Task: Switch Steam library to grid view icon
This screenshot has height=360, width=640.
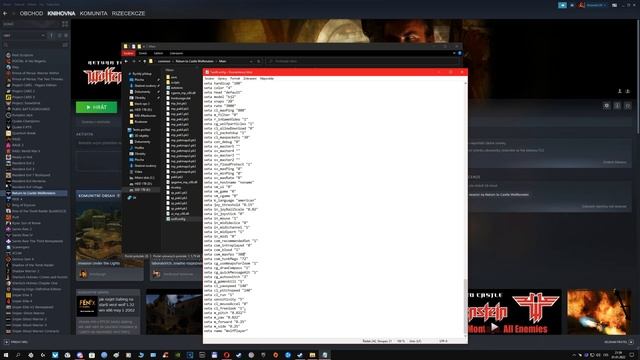Action: [x=65, y=24]
